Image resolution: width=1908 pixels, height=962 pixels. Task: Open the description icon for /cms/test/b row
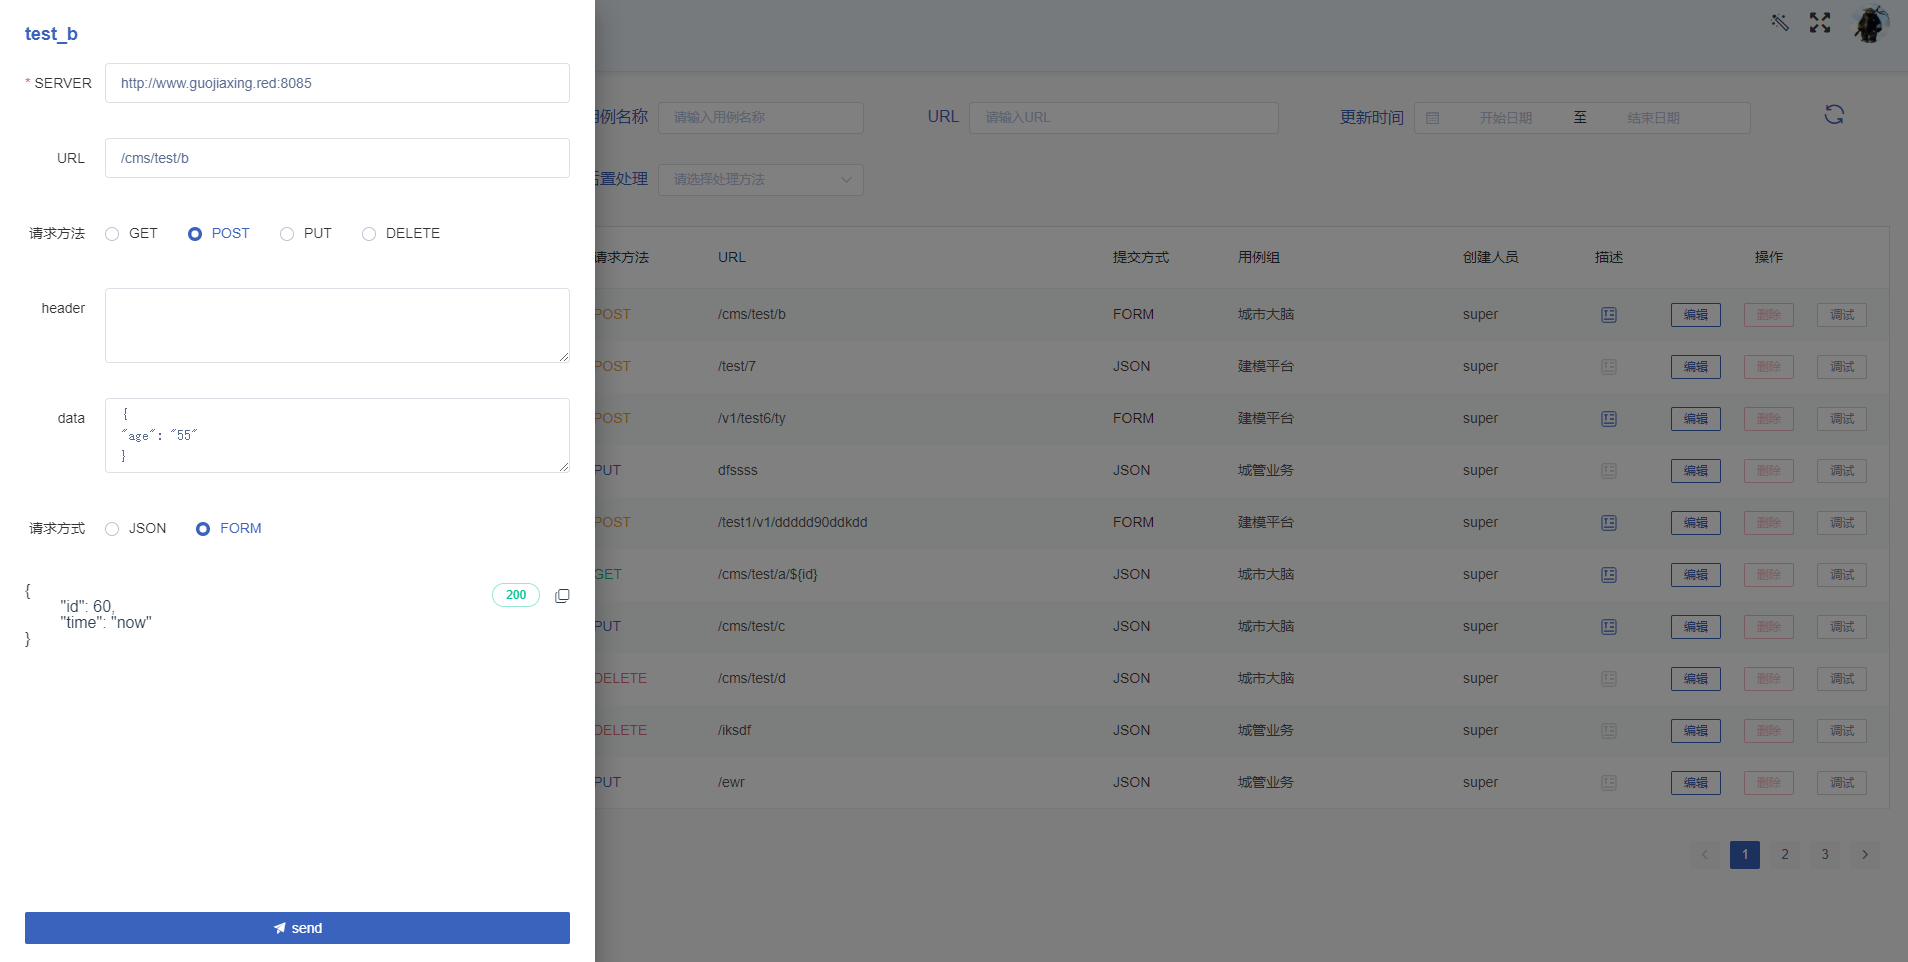click(x=1607, y=314)
